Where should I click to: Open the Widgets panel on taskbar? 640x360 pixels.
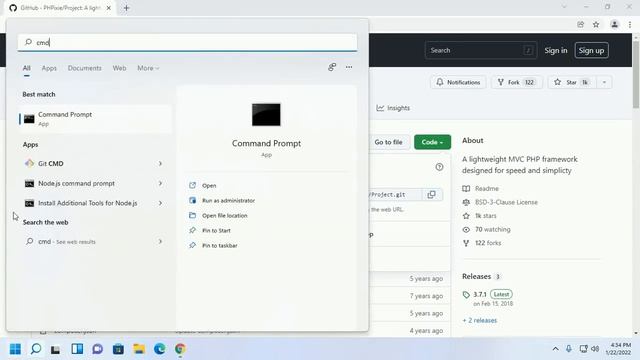point(77,349)
